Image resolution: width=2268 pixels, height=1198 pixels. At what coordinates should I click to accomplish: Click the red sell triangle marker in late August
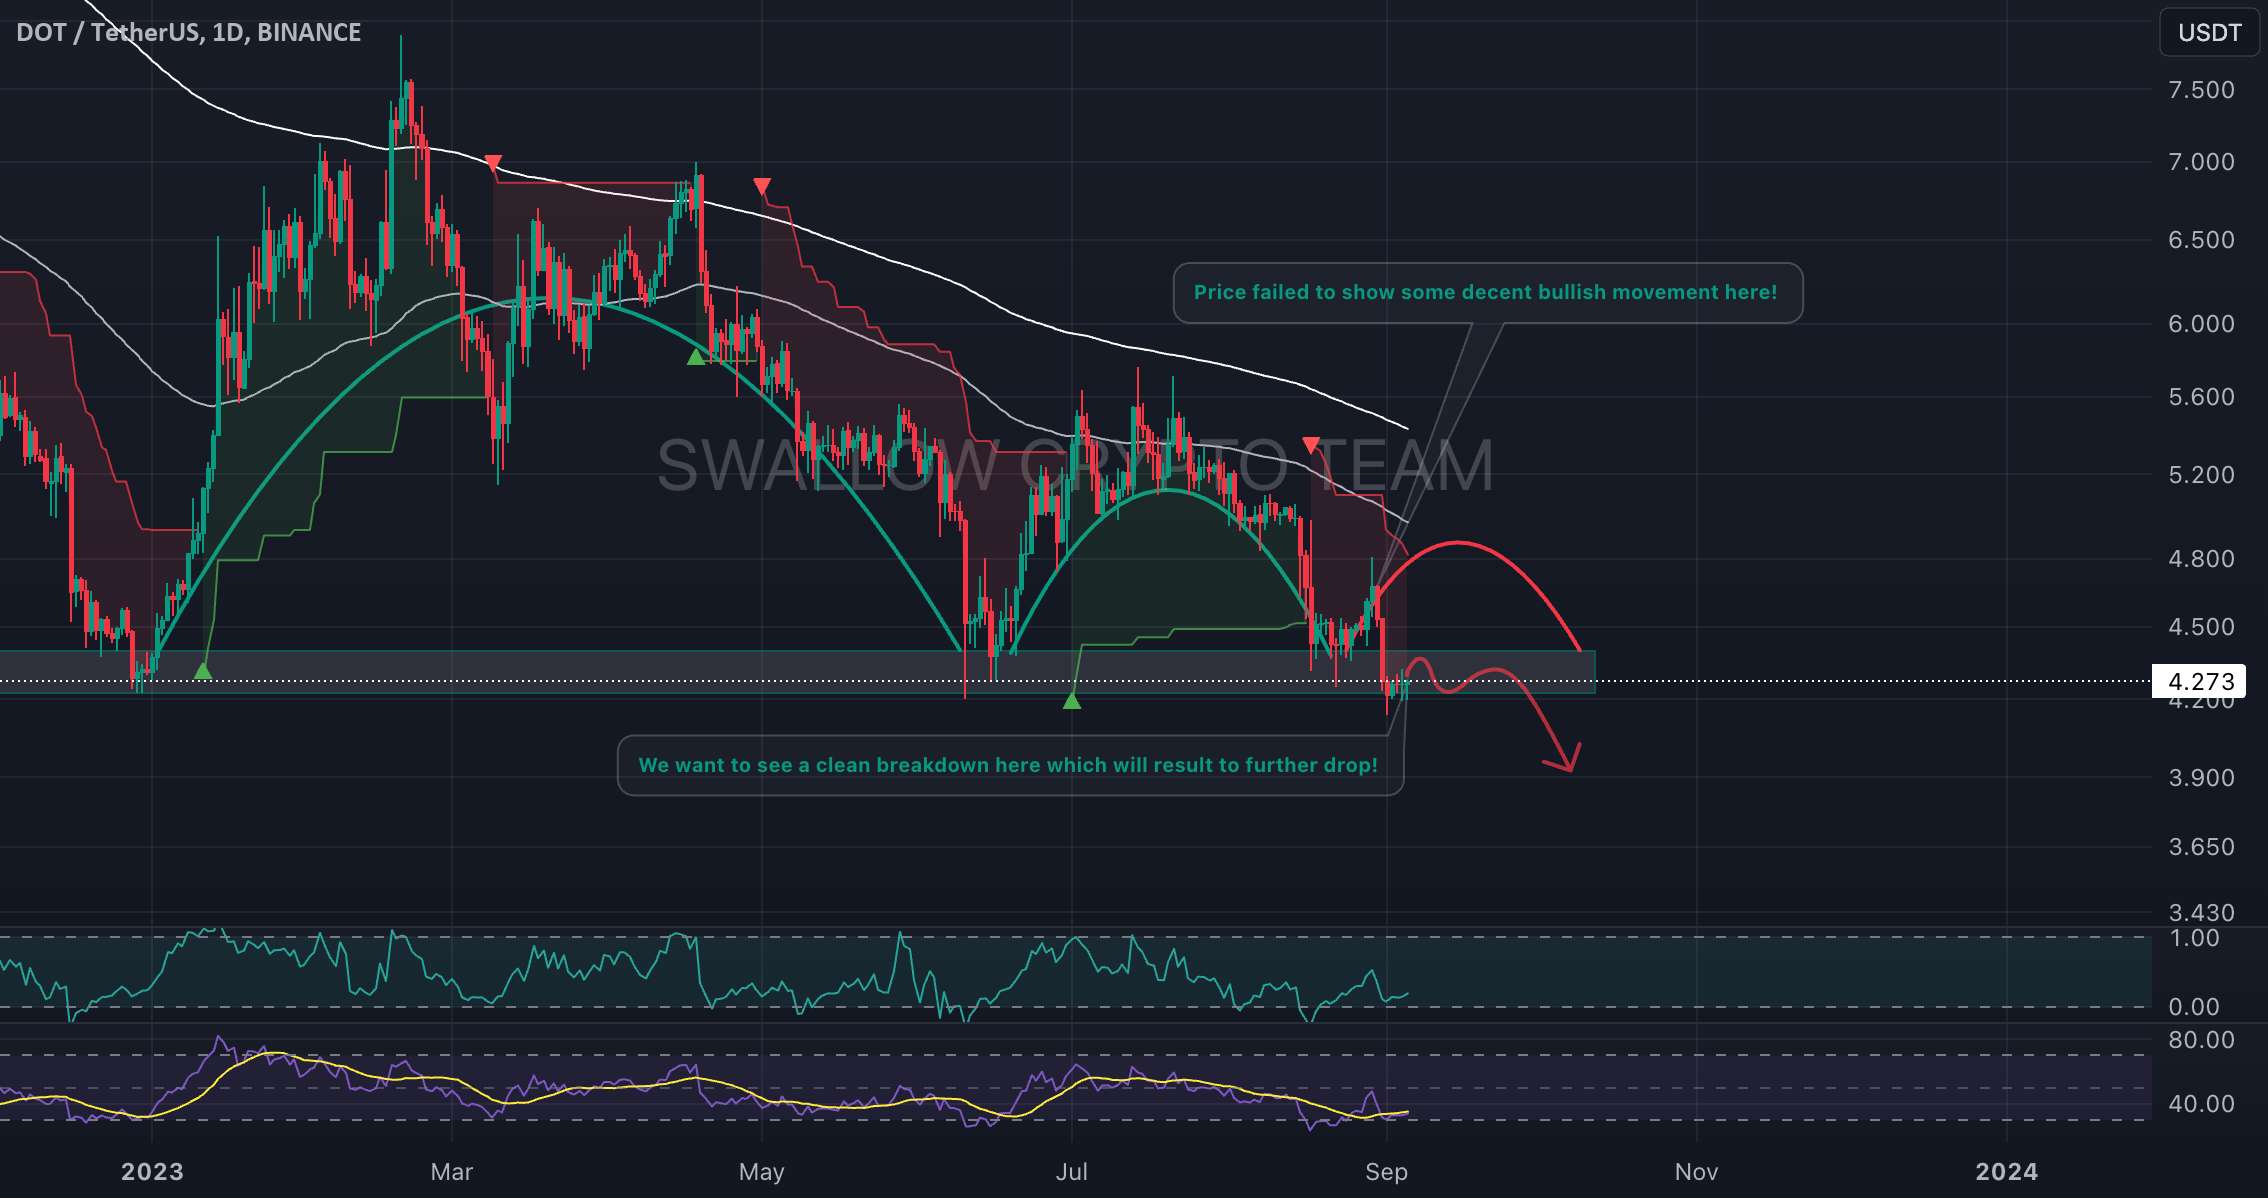click(1311, 445)
